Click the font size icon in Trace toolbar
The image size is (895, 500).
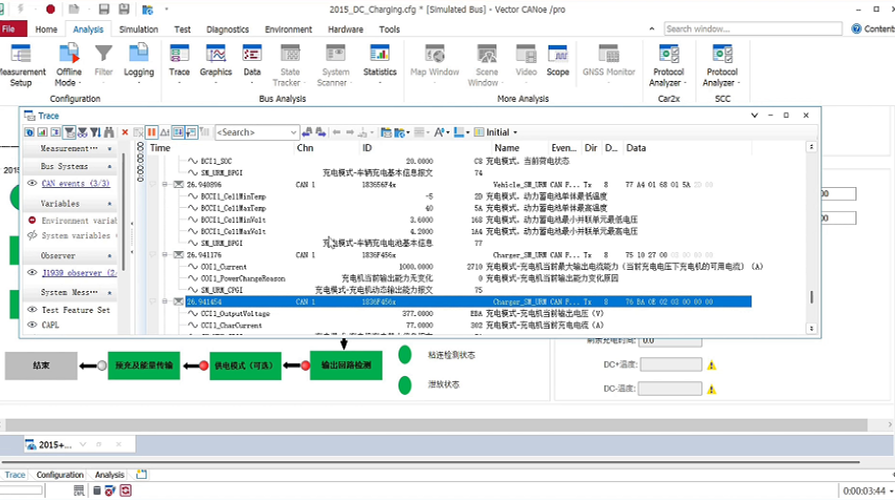tap(441, 132)
